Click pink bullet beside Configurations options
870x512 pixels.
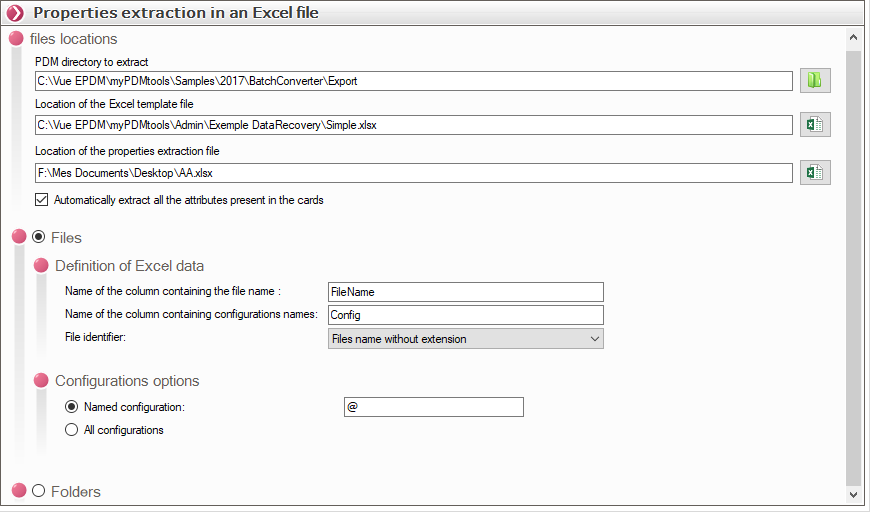point(41,381)
